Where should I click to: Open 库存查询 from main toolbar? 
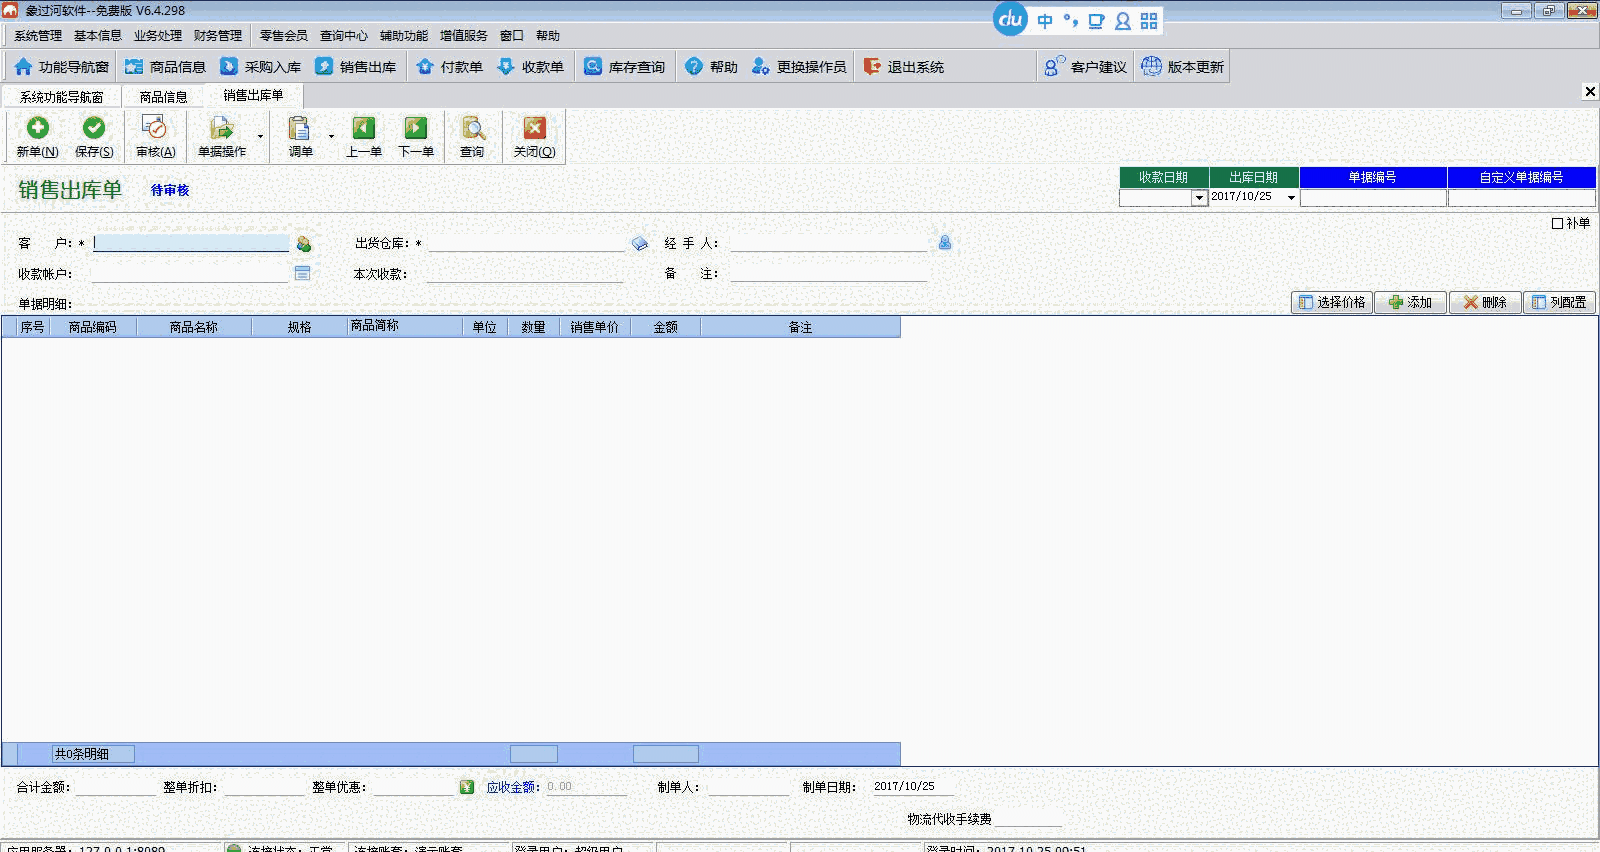[625, 67]
